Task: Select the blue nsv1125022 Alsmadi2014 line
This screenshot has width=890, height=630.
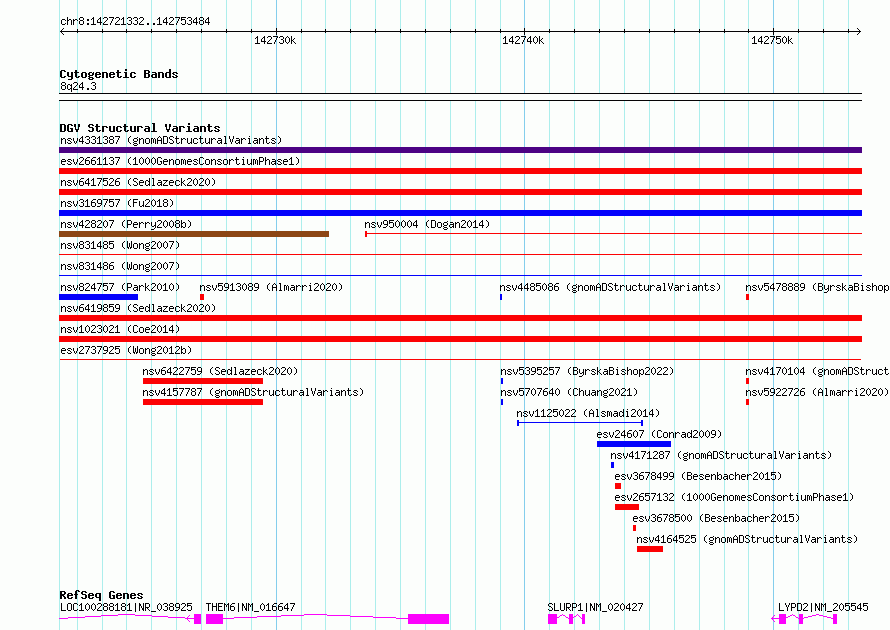Action: pos(580,423)
